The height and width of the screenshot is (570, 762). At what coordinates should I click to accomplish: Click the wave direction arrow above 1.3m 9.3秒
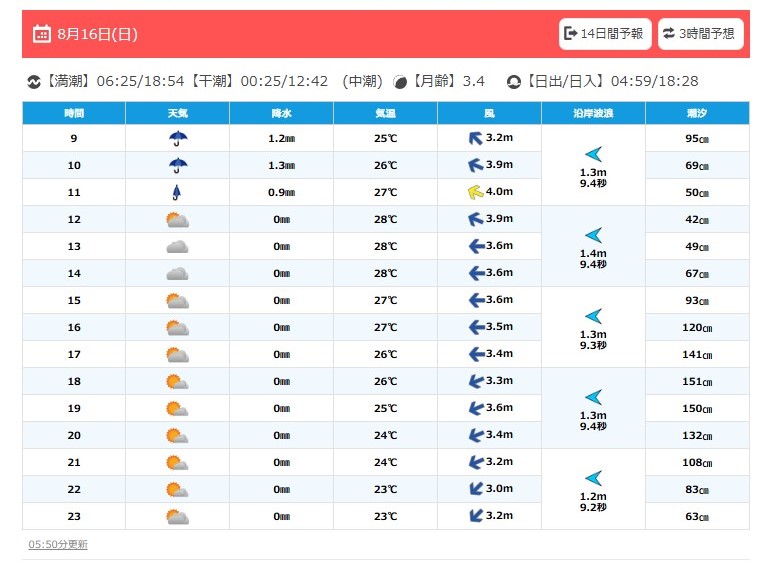[593, 316]
